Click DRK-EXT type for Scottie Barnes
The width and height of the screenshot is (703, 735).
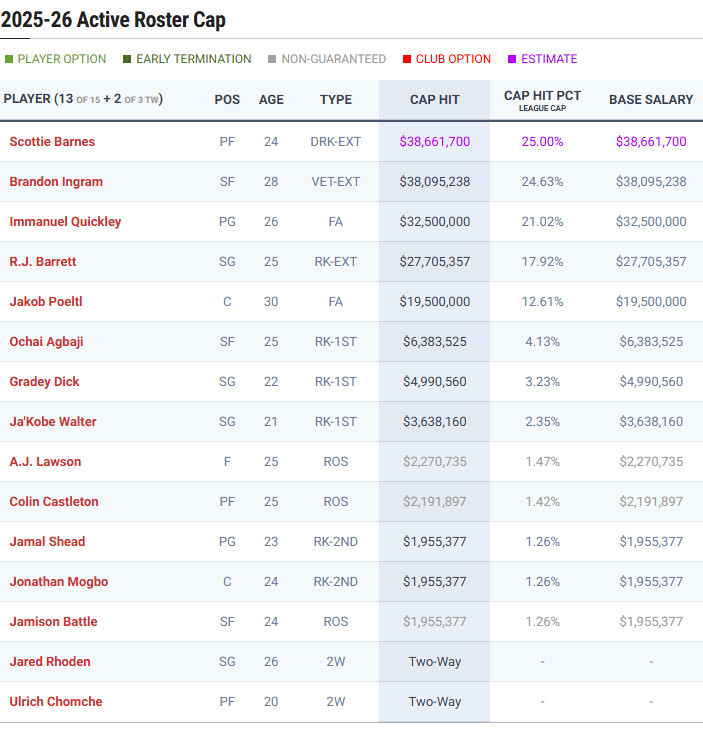pyautogui.click(x=336, y=142)
